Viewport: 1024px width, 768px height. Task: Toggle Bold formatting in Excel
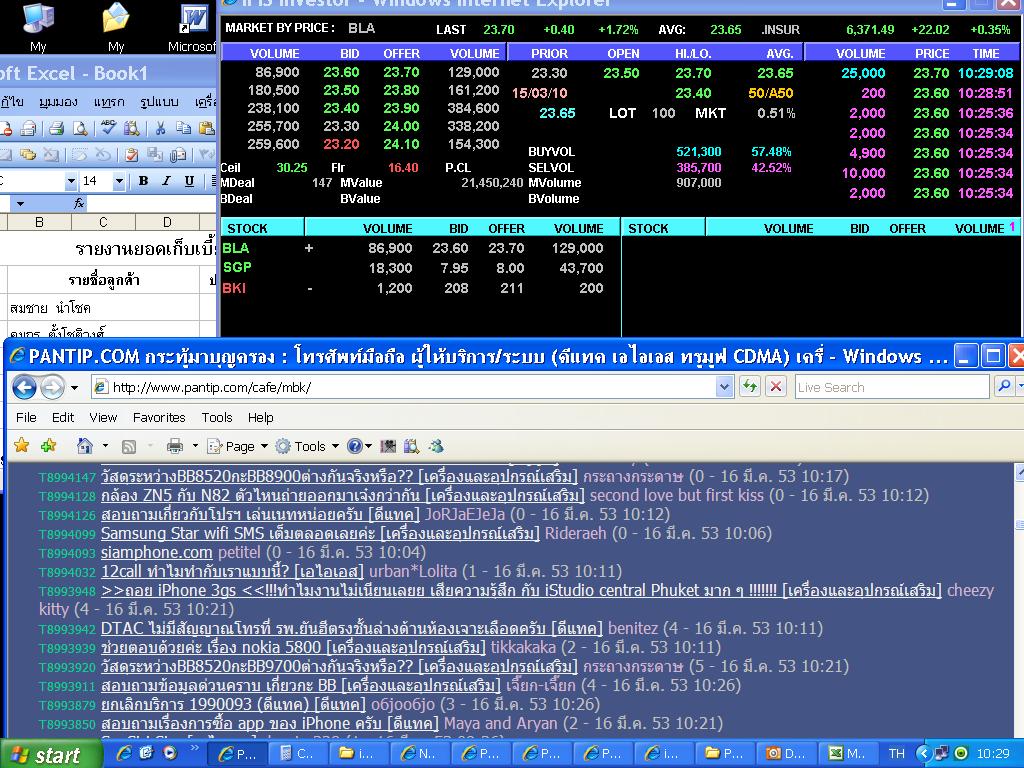(x=143, y=181)
